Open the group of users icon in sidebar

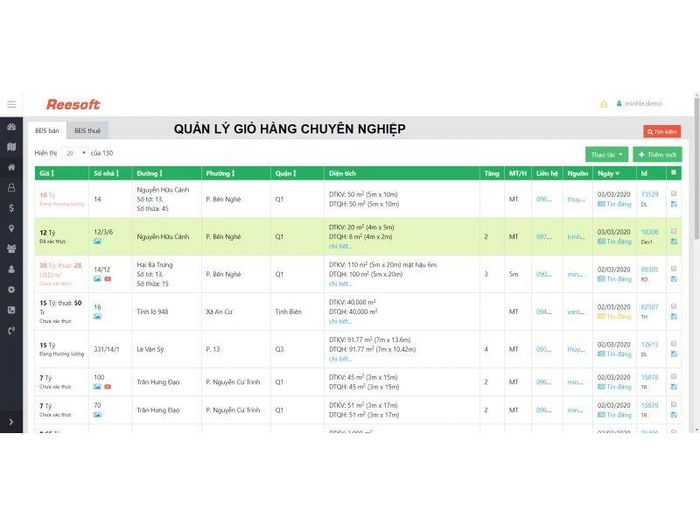12,249
